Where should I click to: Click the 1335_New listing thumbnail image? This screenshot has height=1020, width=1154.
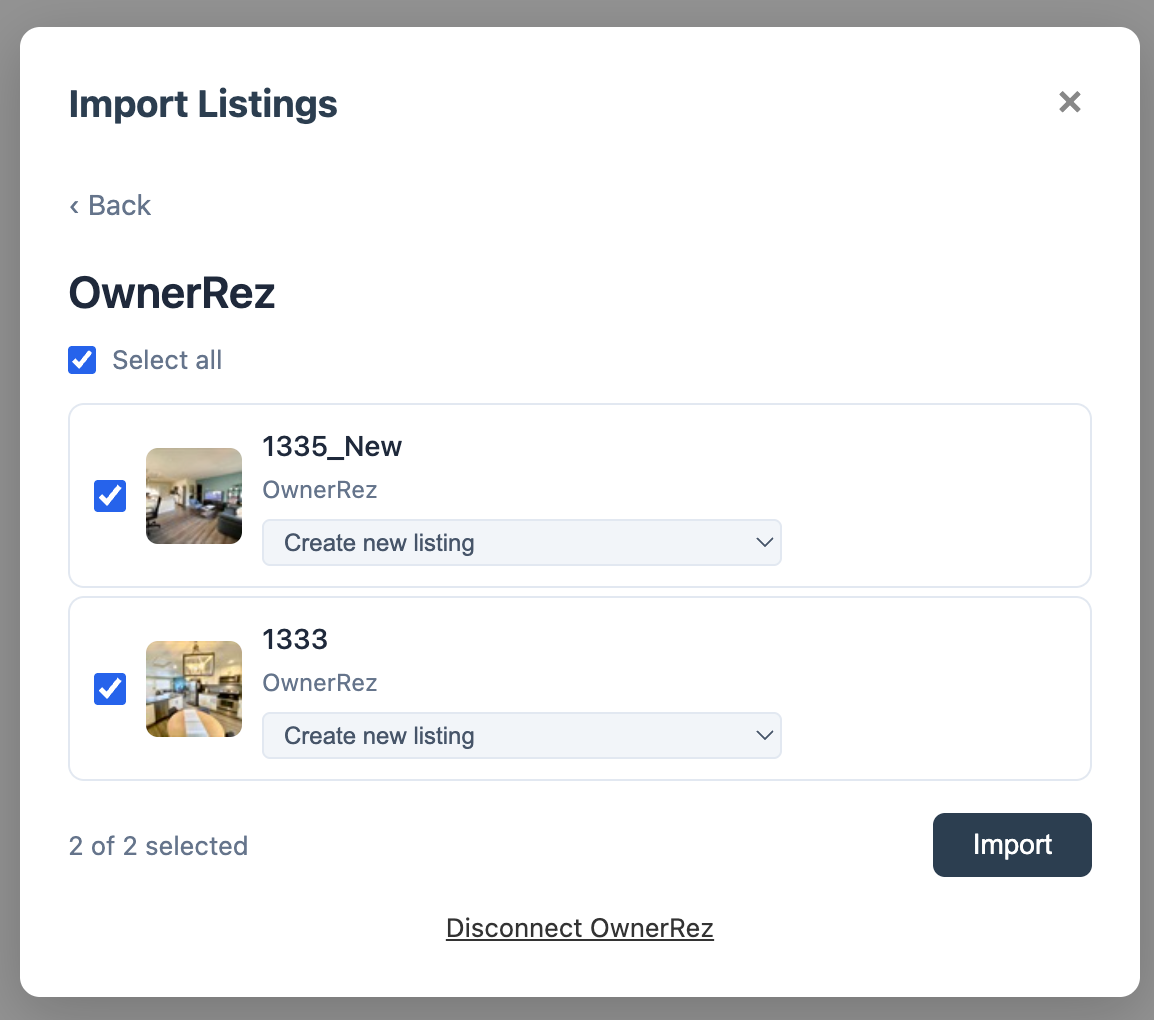[x=193, y=495]
